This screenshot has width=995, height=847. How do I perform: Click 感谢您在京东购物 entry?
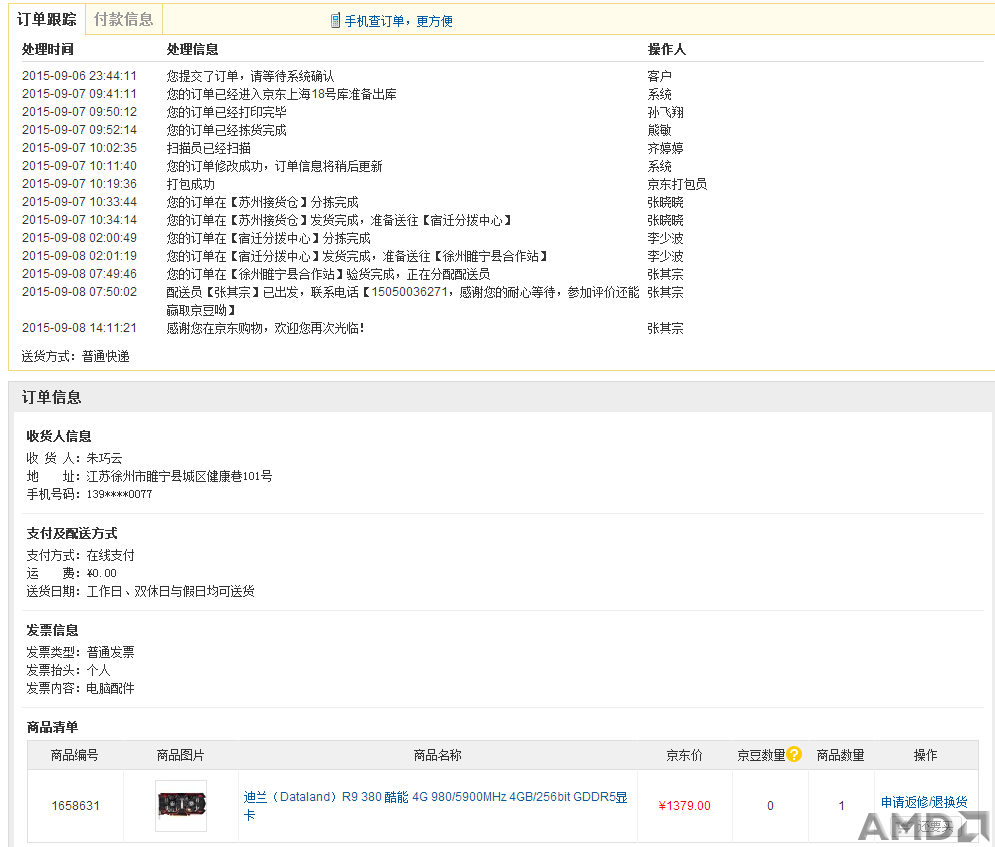[x=265, y=328]
